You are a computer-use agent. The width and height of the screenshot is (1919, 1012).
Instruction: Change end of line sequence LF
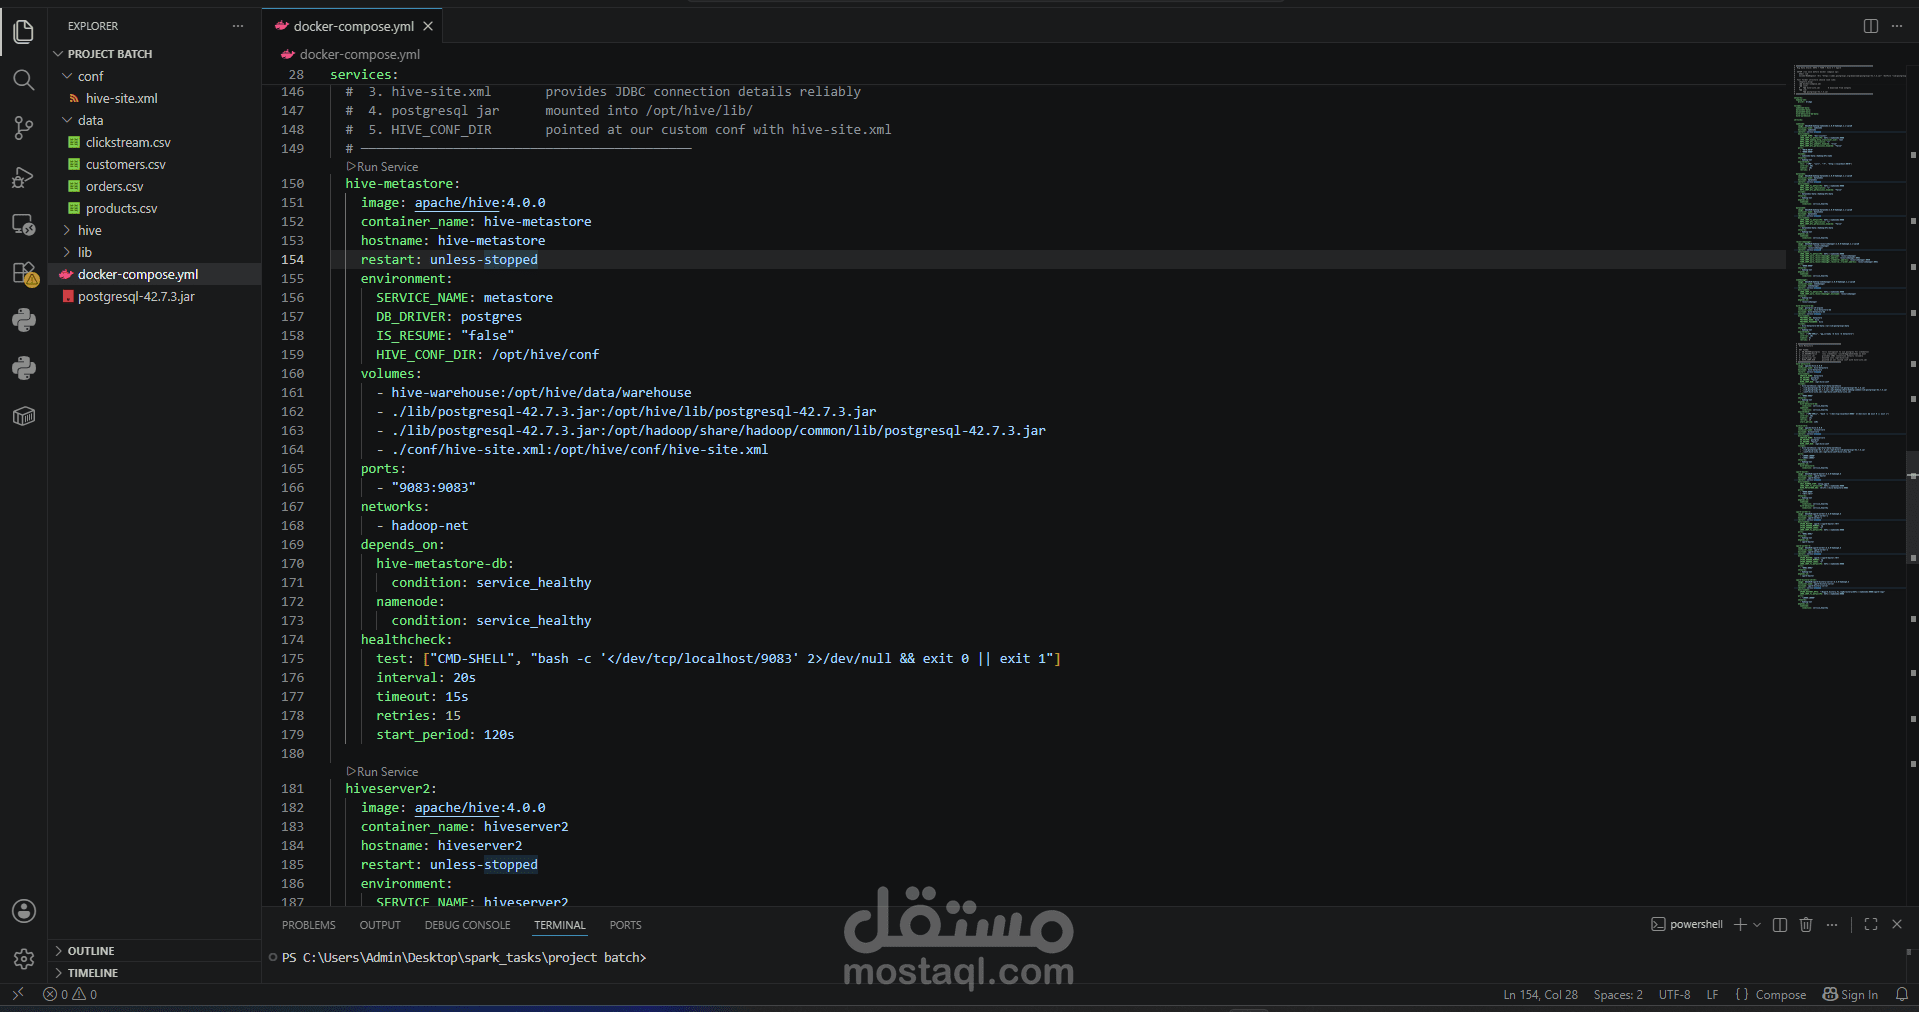click(x=1712, y=994)
